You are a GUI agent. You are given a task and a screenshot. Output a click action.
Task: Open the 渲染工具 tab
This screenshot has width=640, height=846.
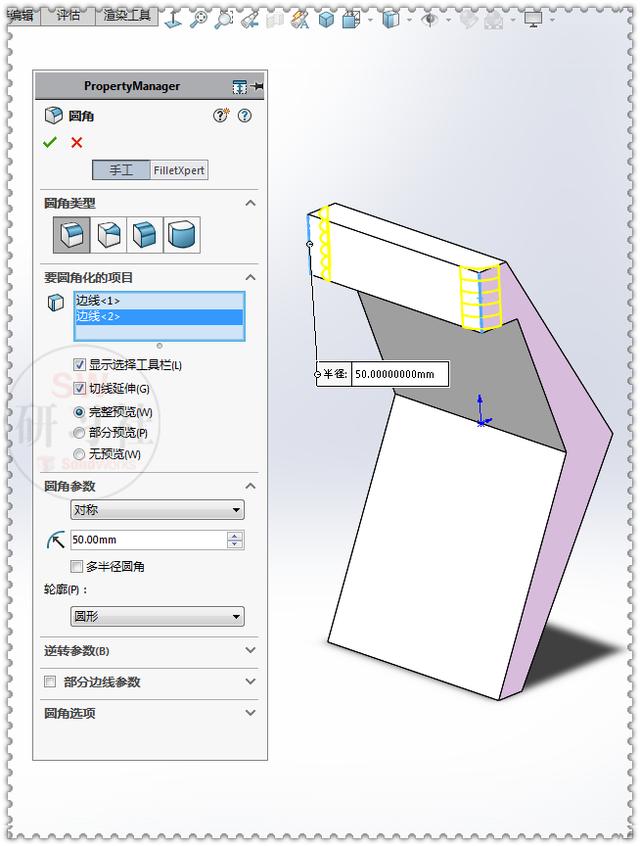tap(127, 16)
